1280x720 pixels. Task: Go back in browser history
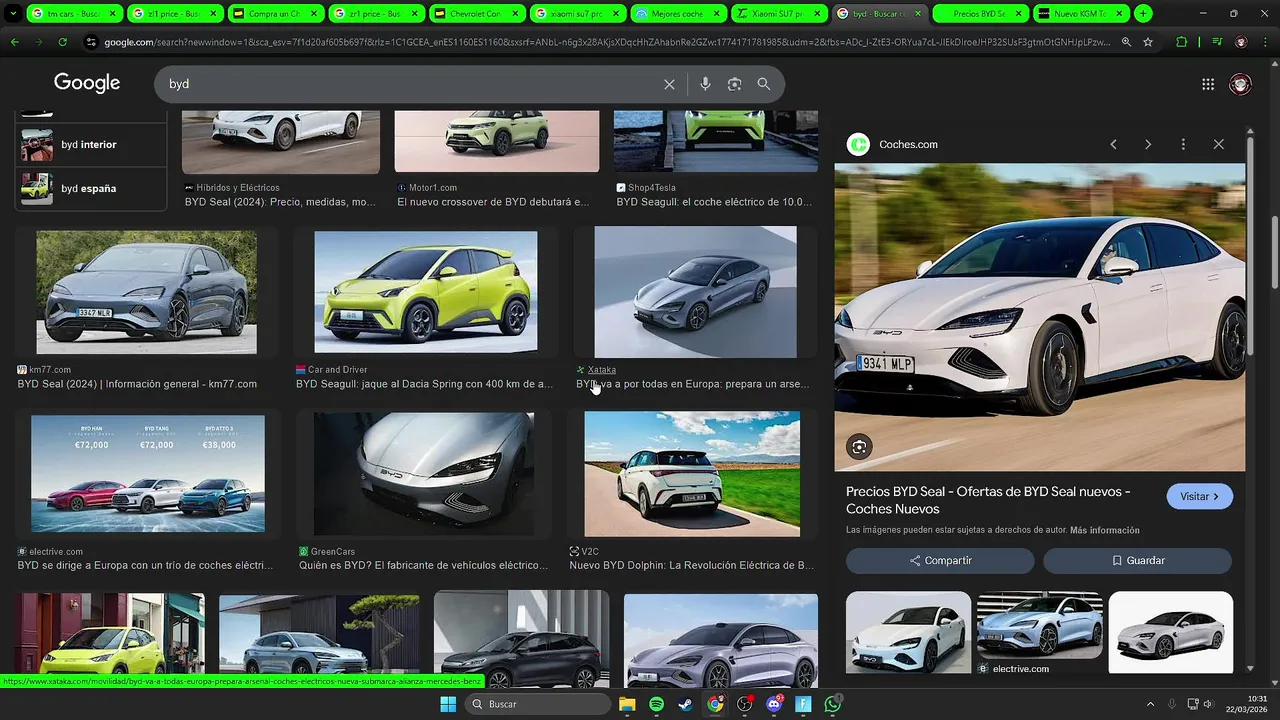tap(14, 42)
